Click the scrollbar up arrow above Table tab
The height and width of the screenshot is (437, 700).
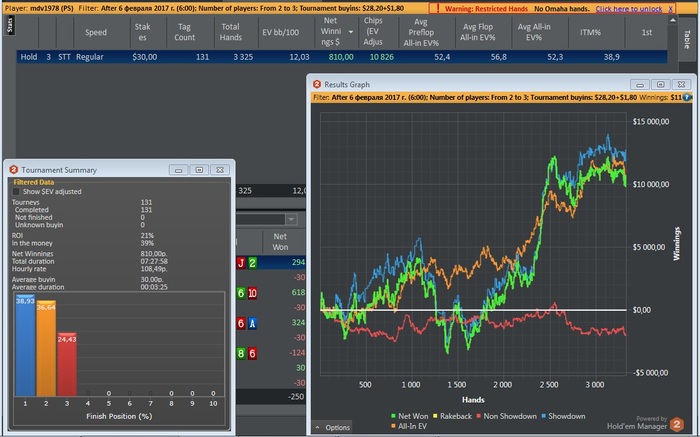coord(673,20)
